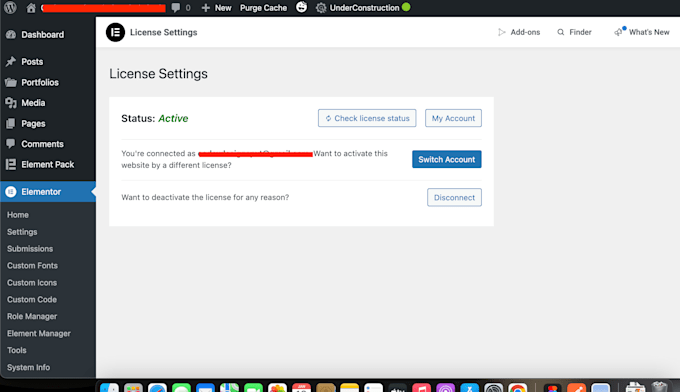Open Comments in the sidebar
Image resolution: width=680 pixels, height=392 pixels.
(48, 144)
